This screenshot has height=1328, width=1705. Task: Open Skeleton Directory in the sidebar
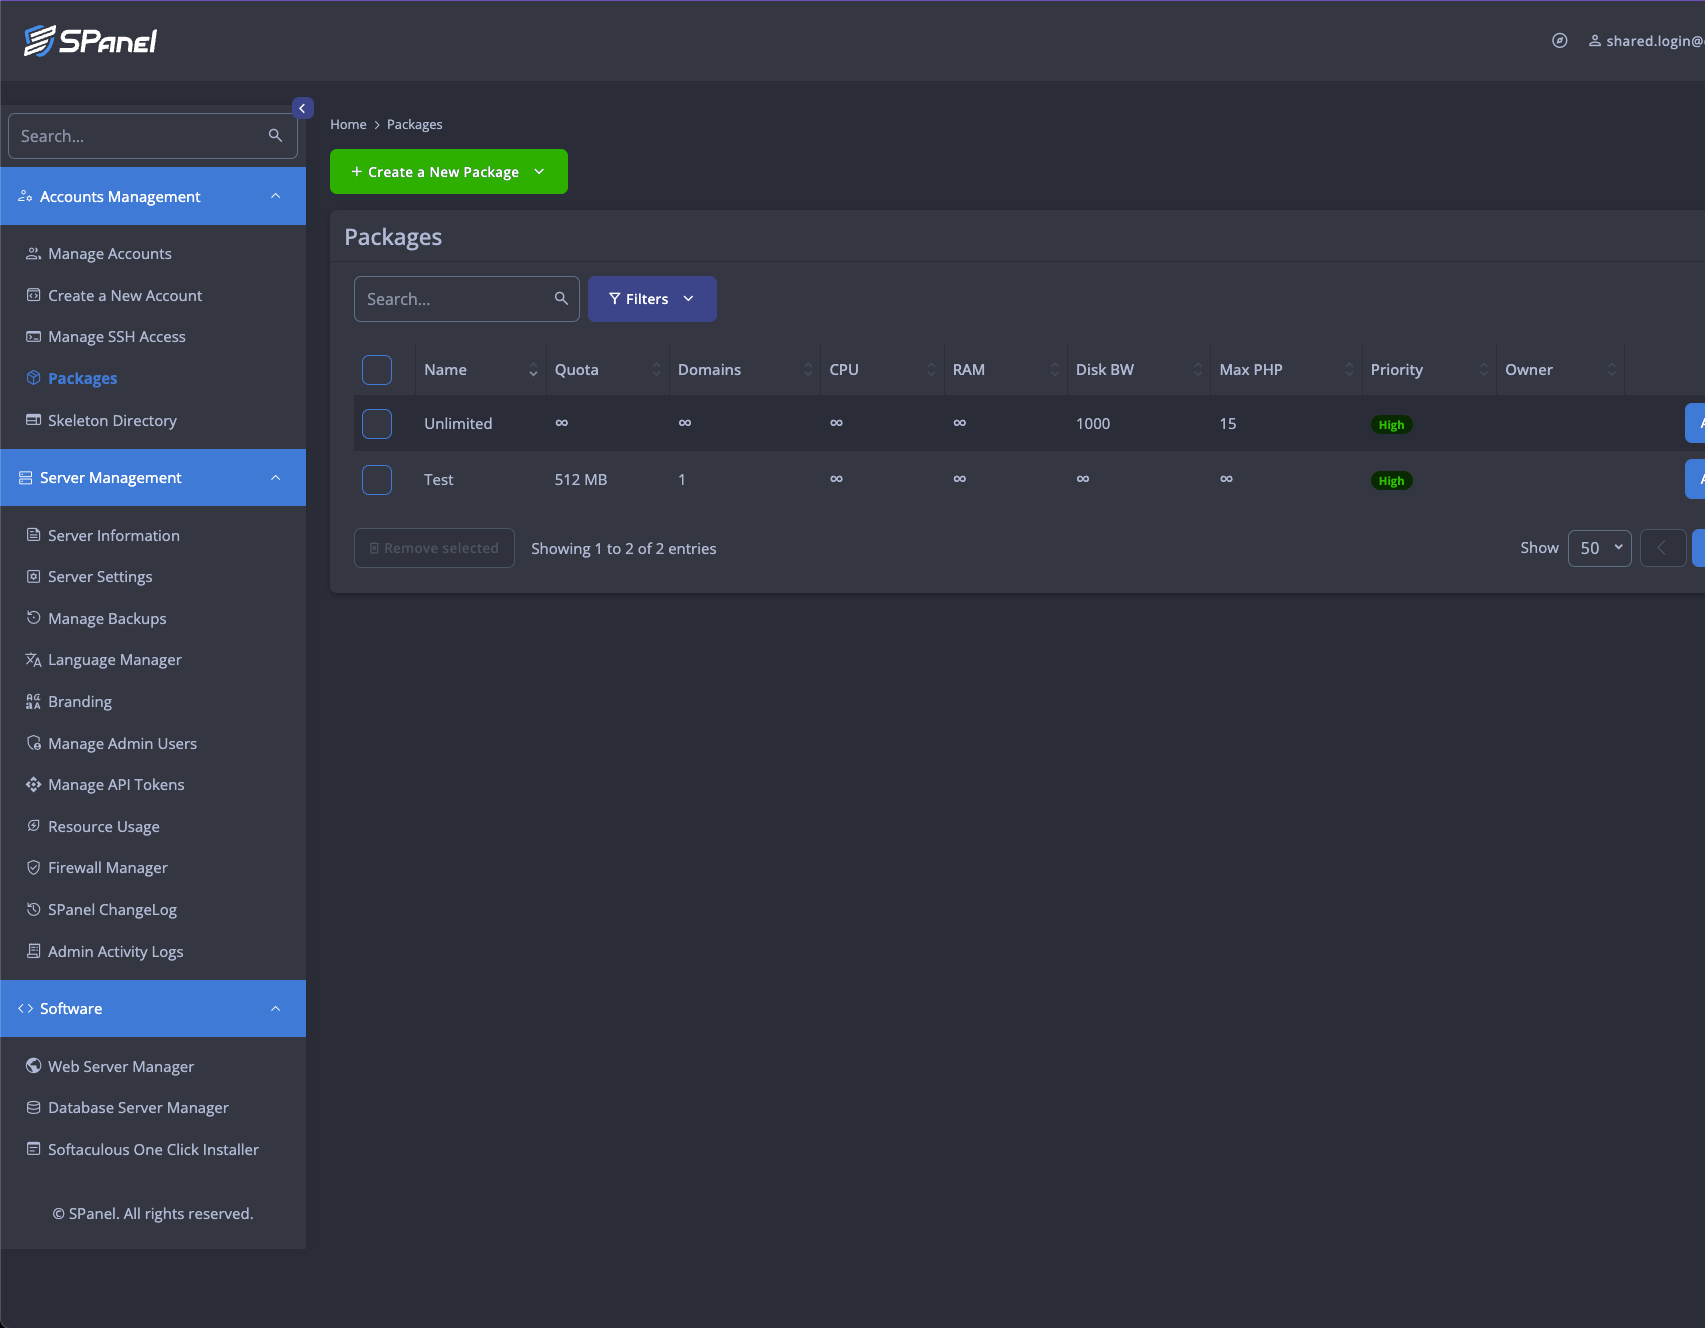[112, 421]
